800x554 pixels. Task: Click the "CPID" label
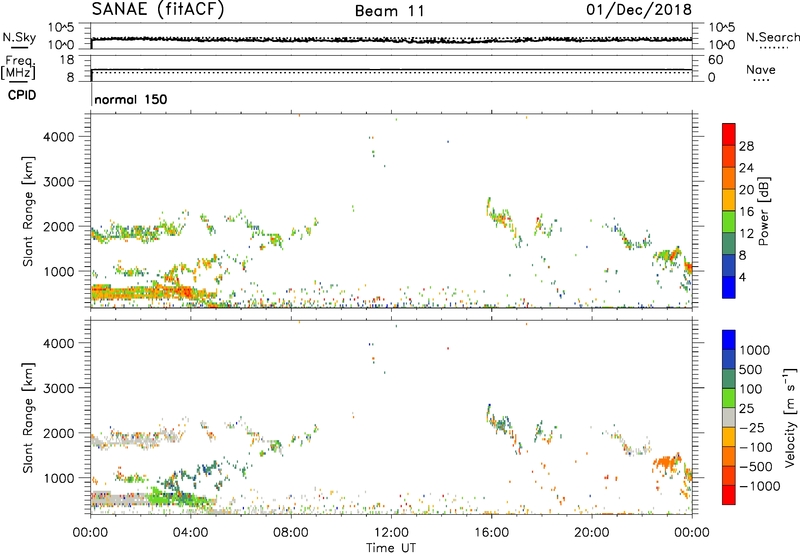[21, 95]
